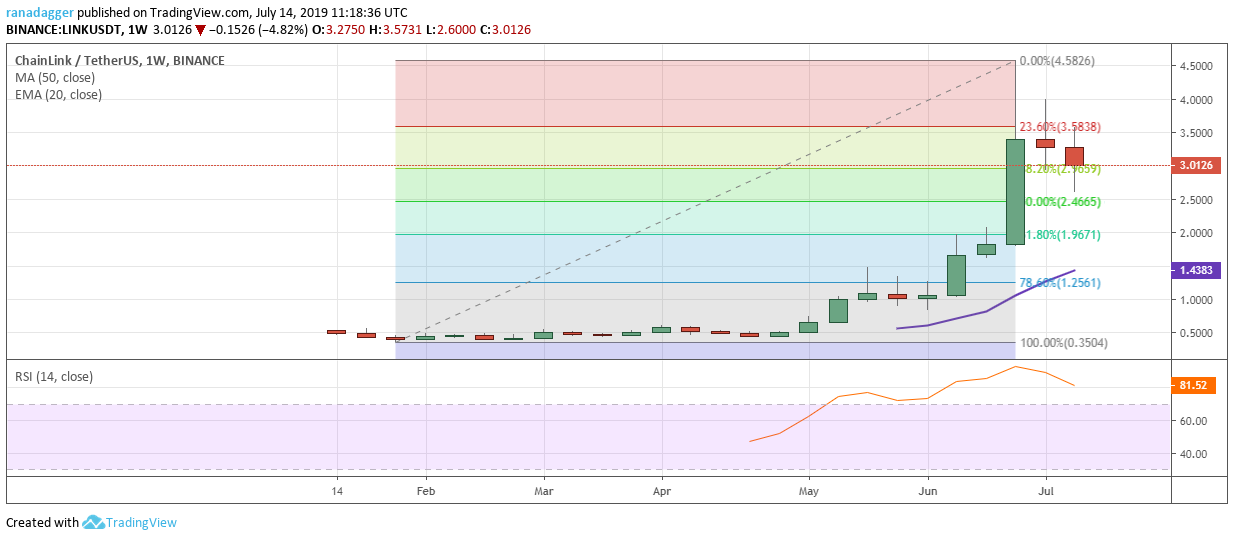Click the 'BINANCE:LINKUSDT, 1W' OHLC header line
The width and height of the screenshot is (1234, 540).
(268, 30)
